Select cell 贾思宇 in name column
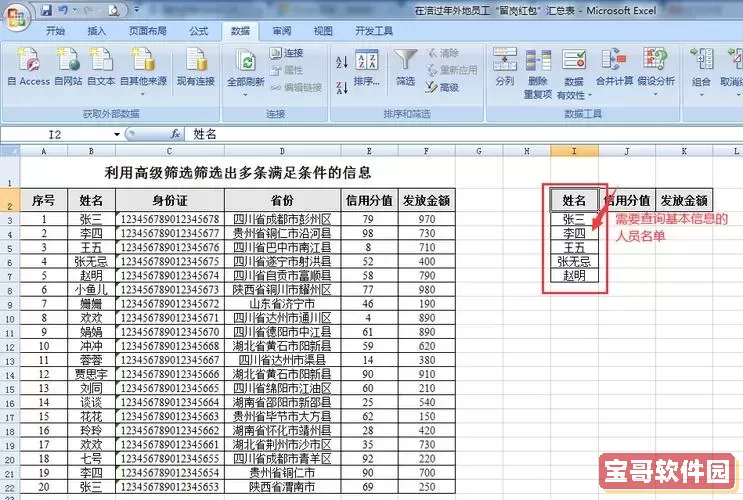This screenshot has width=743, height=500. coord(91,374)
